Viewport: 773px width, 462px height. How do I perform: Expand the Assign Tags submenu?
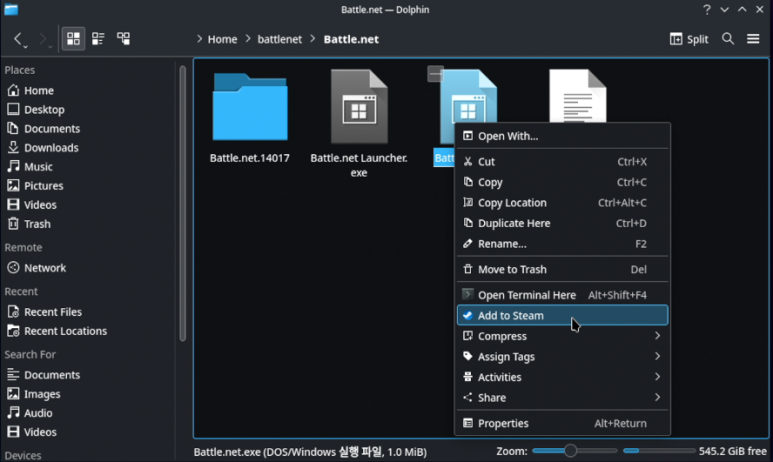(562, 357)
